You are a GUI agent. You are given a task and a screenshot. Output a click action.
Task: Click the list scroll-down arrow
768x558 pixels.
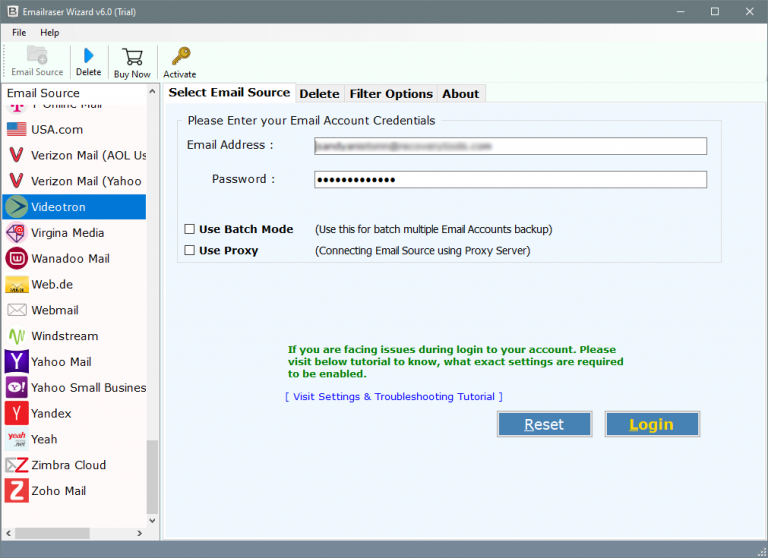152,520
